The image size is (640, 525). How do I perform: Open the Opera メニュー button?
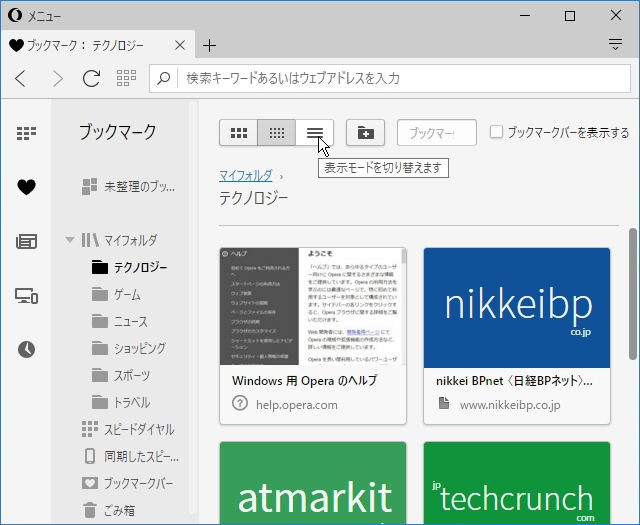[x=34, y=16]
